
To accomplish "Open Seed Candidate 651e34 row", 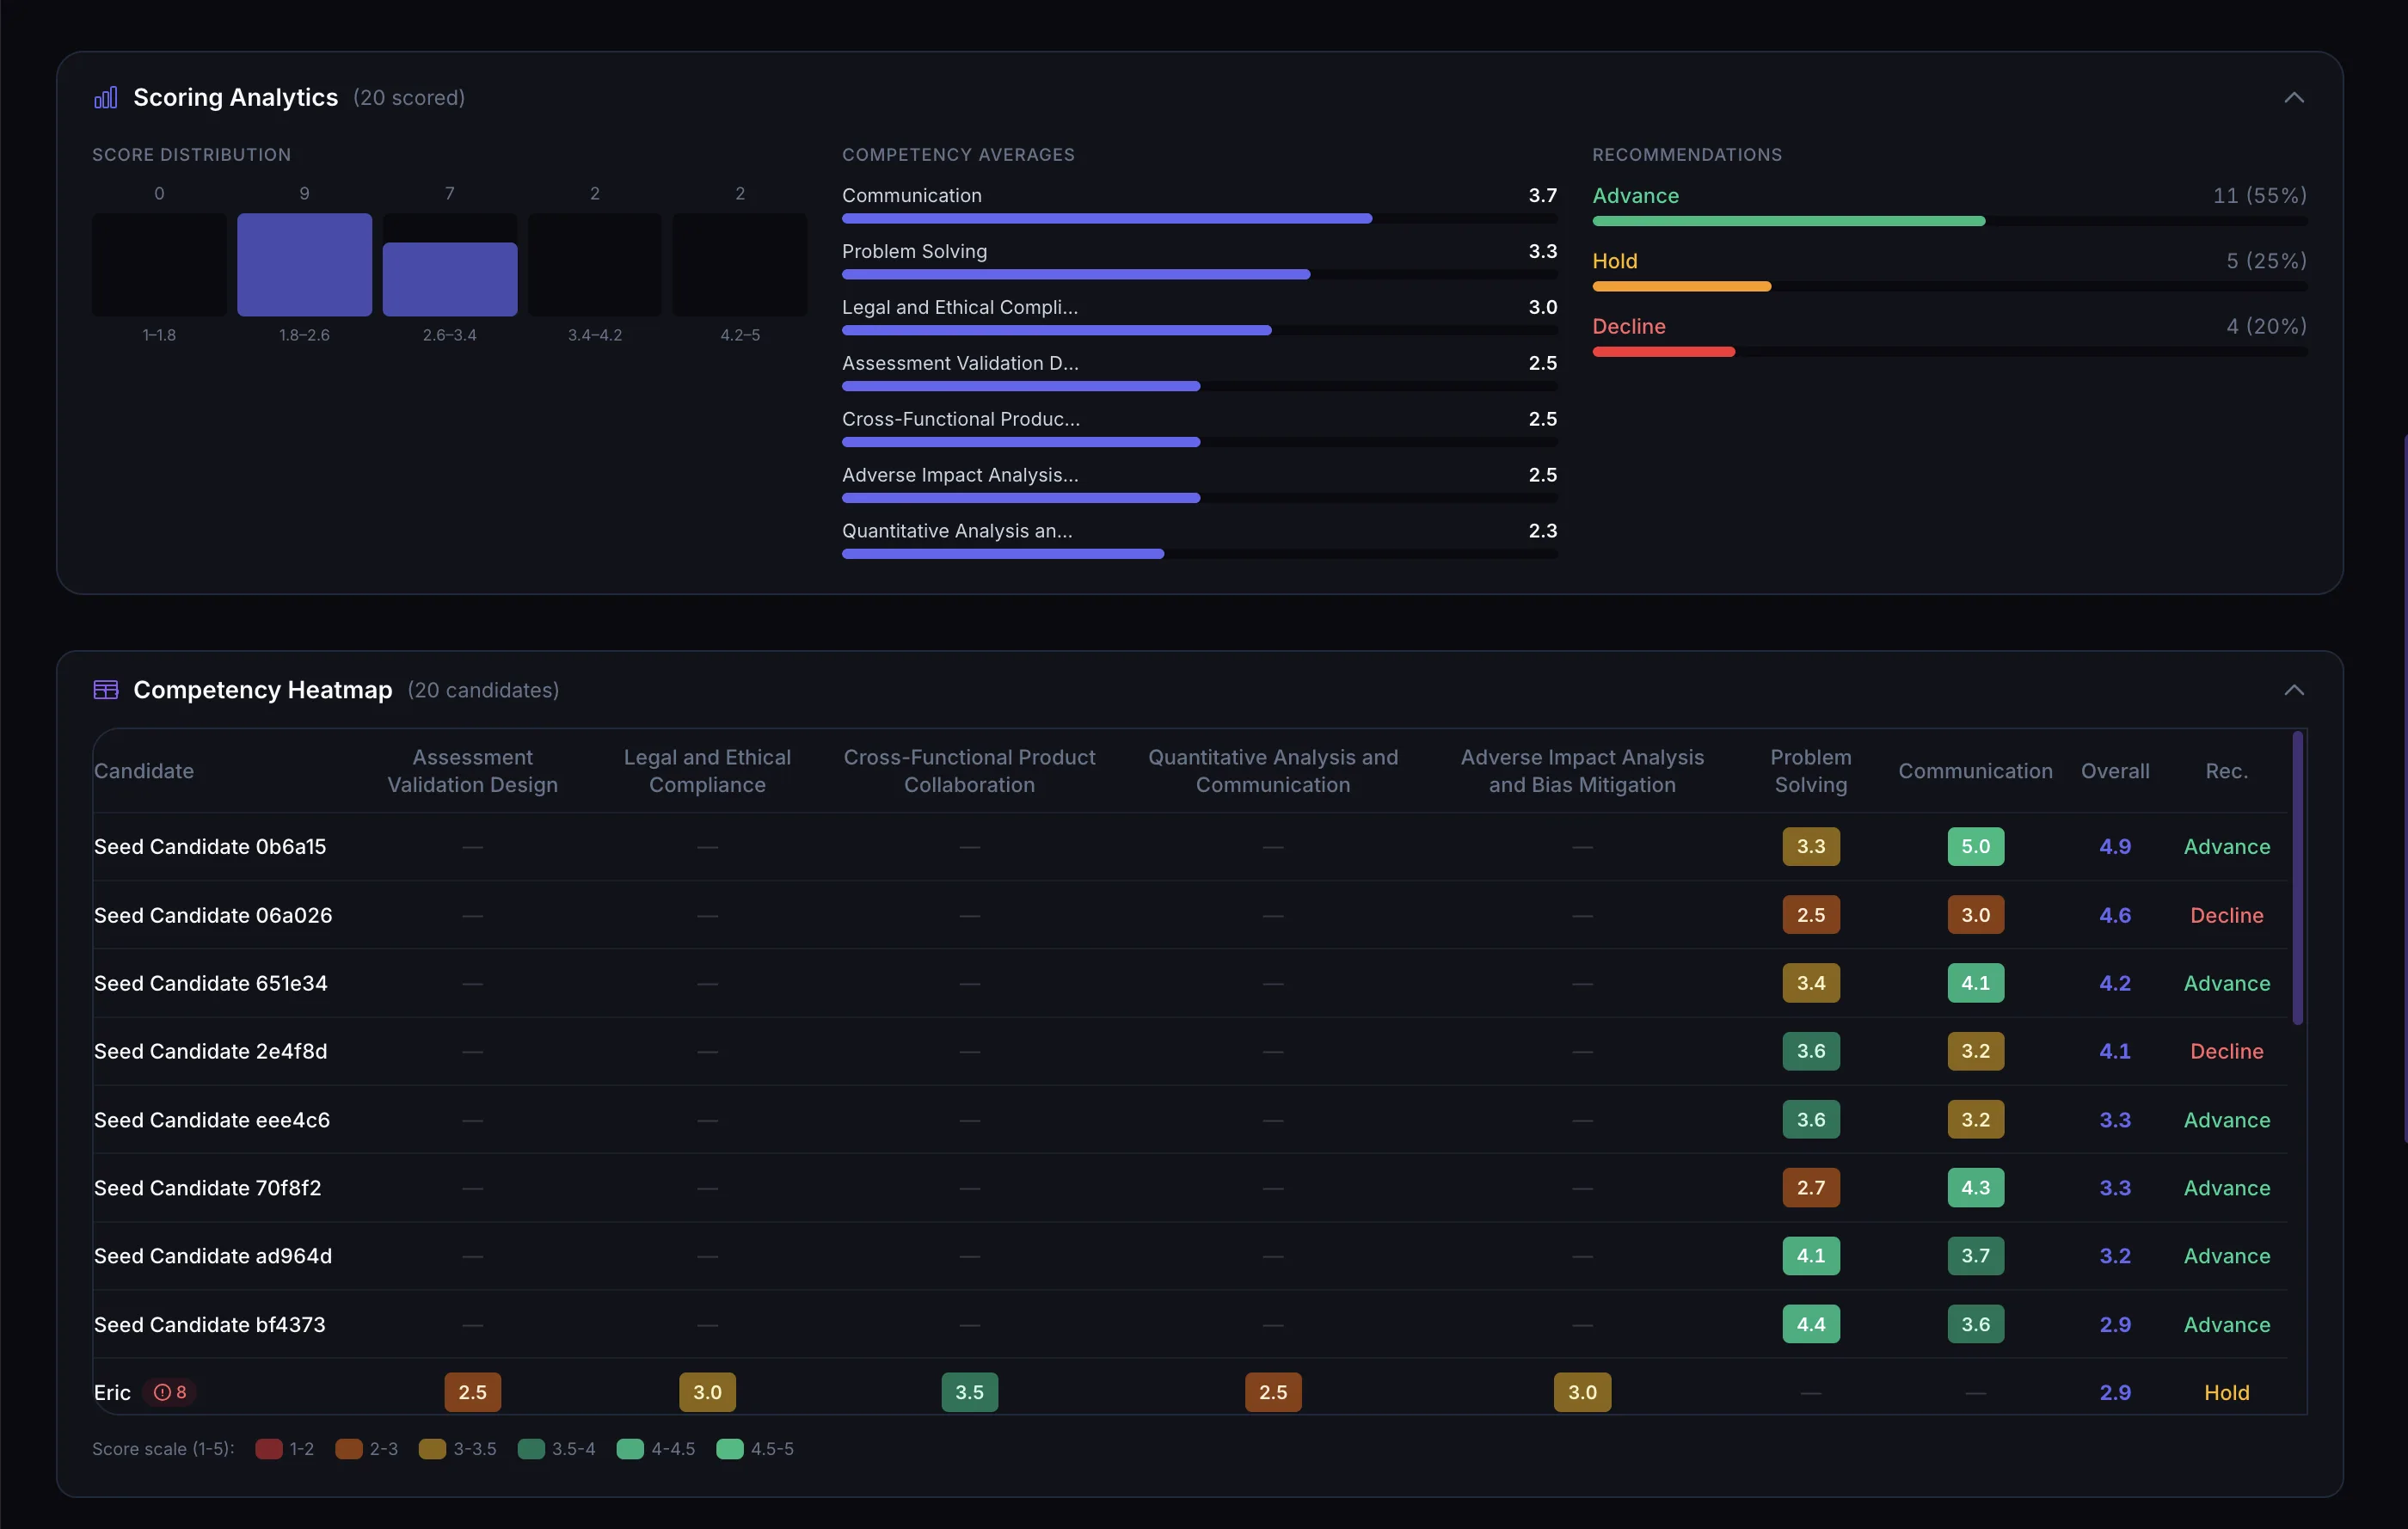I will (1190, 983).
